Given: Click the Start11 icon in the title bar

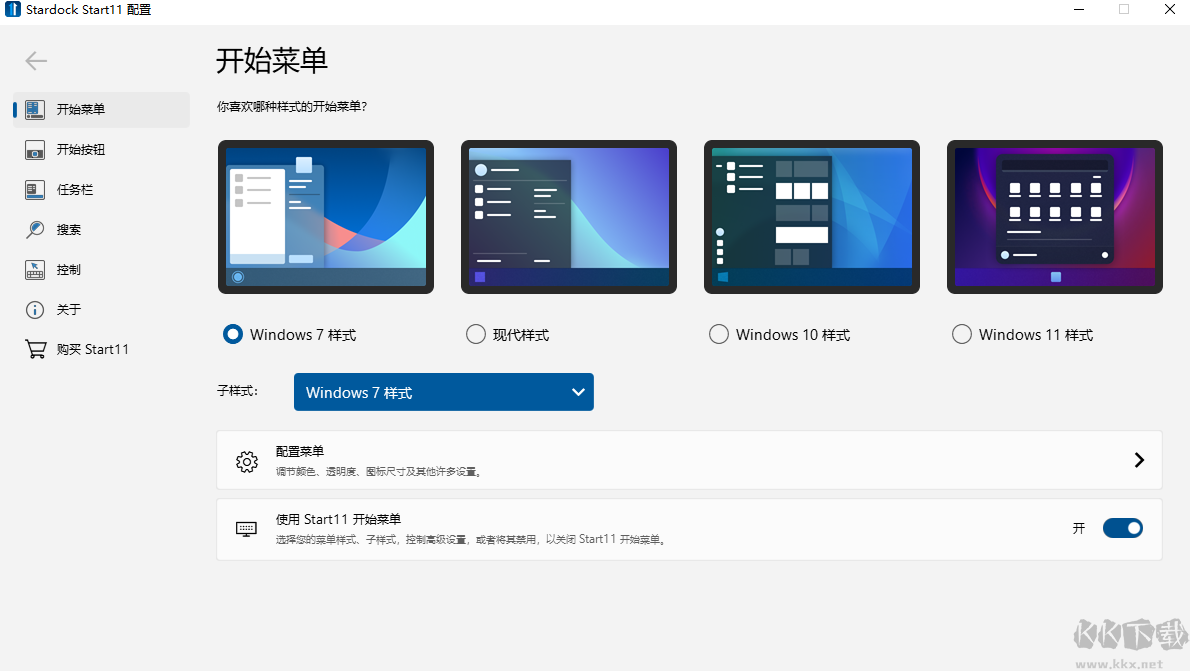Looking at the screenshot, I should (x=11, y=10).
